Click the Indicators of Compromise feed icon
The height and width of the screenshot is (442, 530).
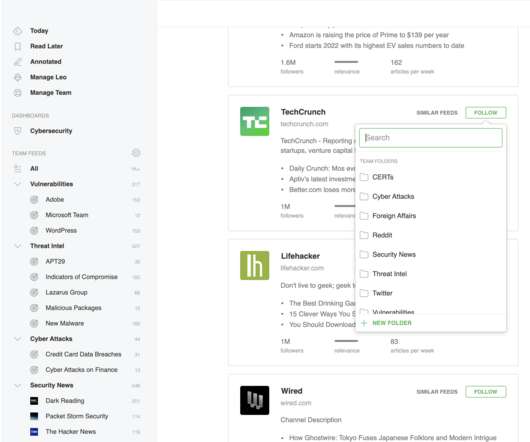[34, 277]
